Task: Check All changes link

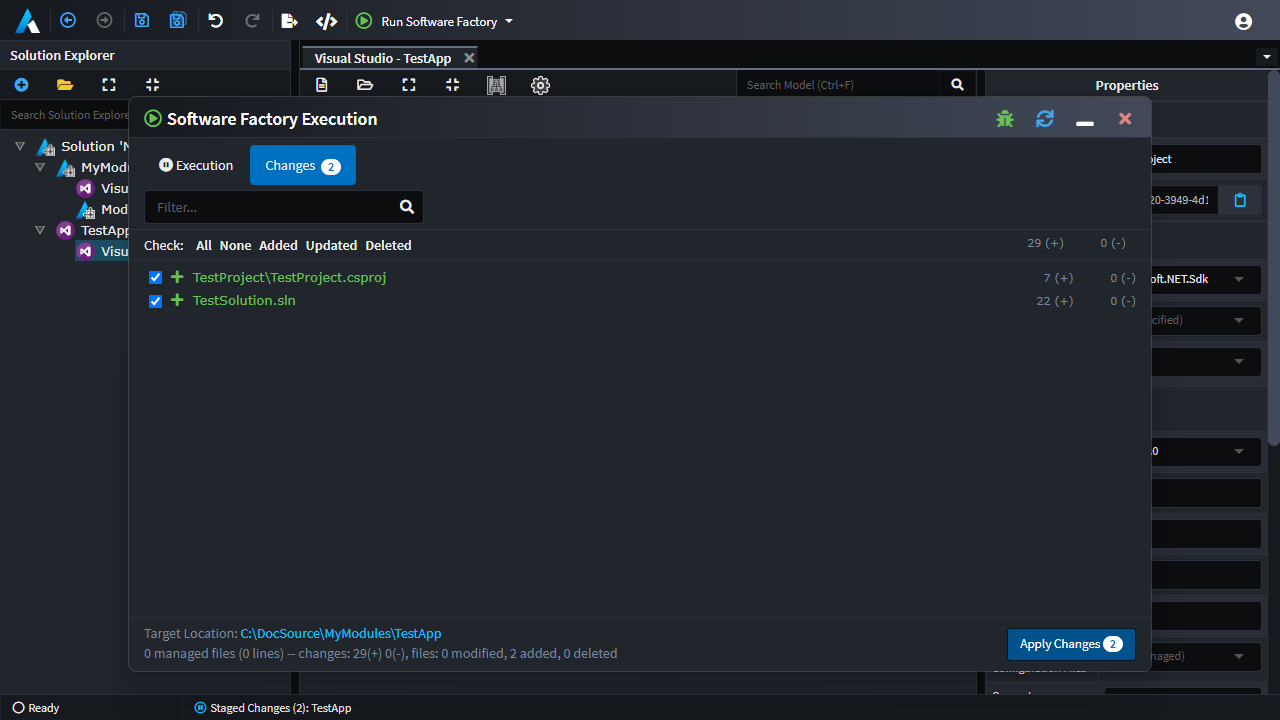Action: [x=204, y=245]
